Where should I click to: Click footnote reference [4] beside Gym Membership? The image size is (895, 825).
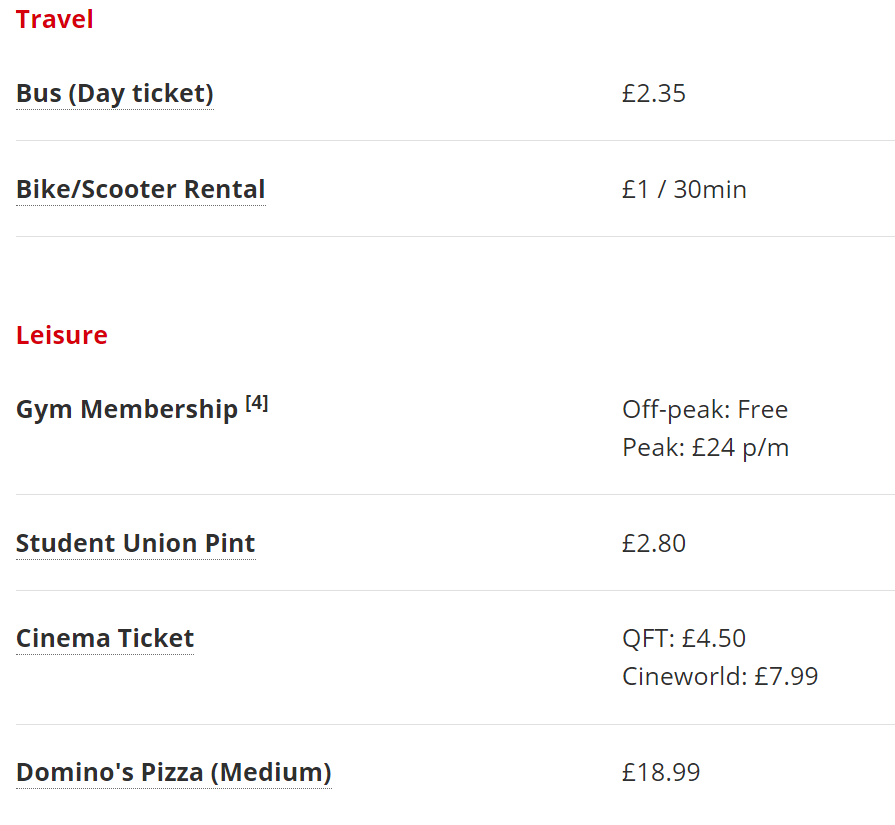[x=257, y=403]
